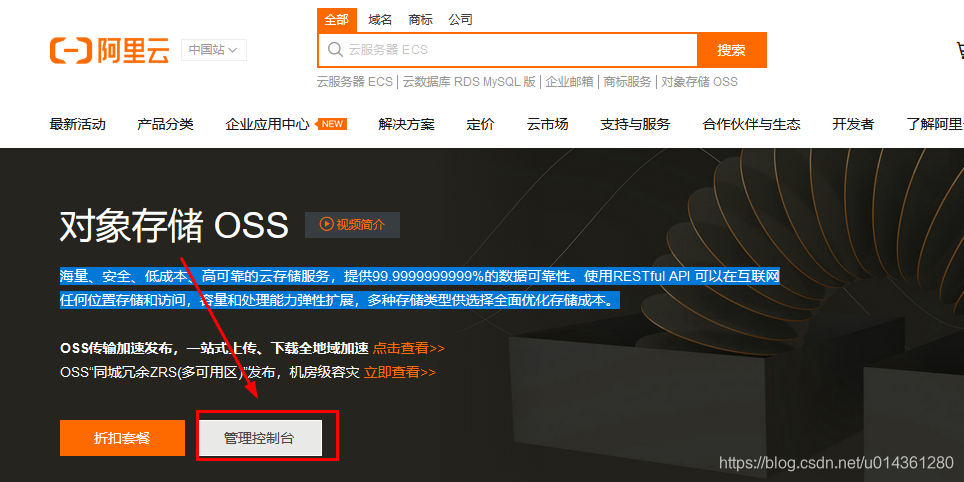The height and width of the screenshot is (482, 964).
Task: Select the 域名 search tab
Action: coord(380,20)
